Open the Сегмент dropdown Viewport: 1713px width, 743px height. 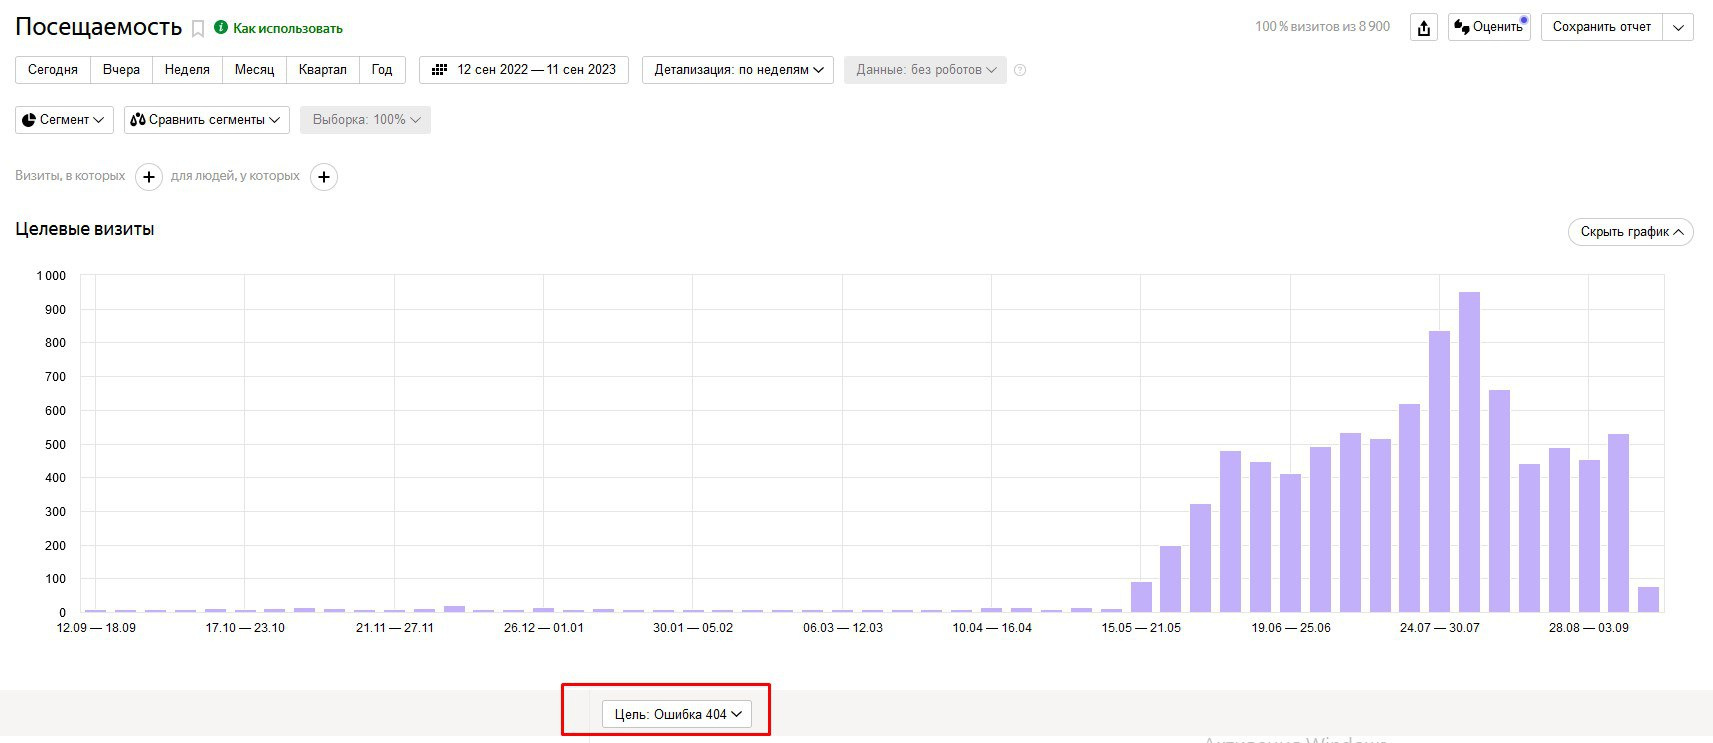click(x=65, y=120)
